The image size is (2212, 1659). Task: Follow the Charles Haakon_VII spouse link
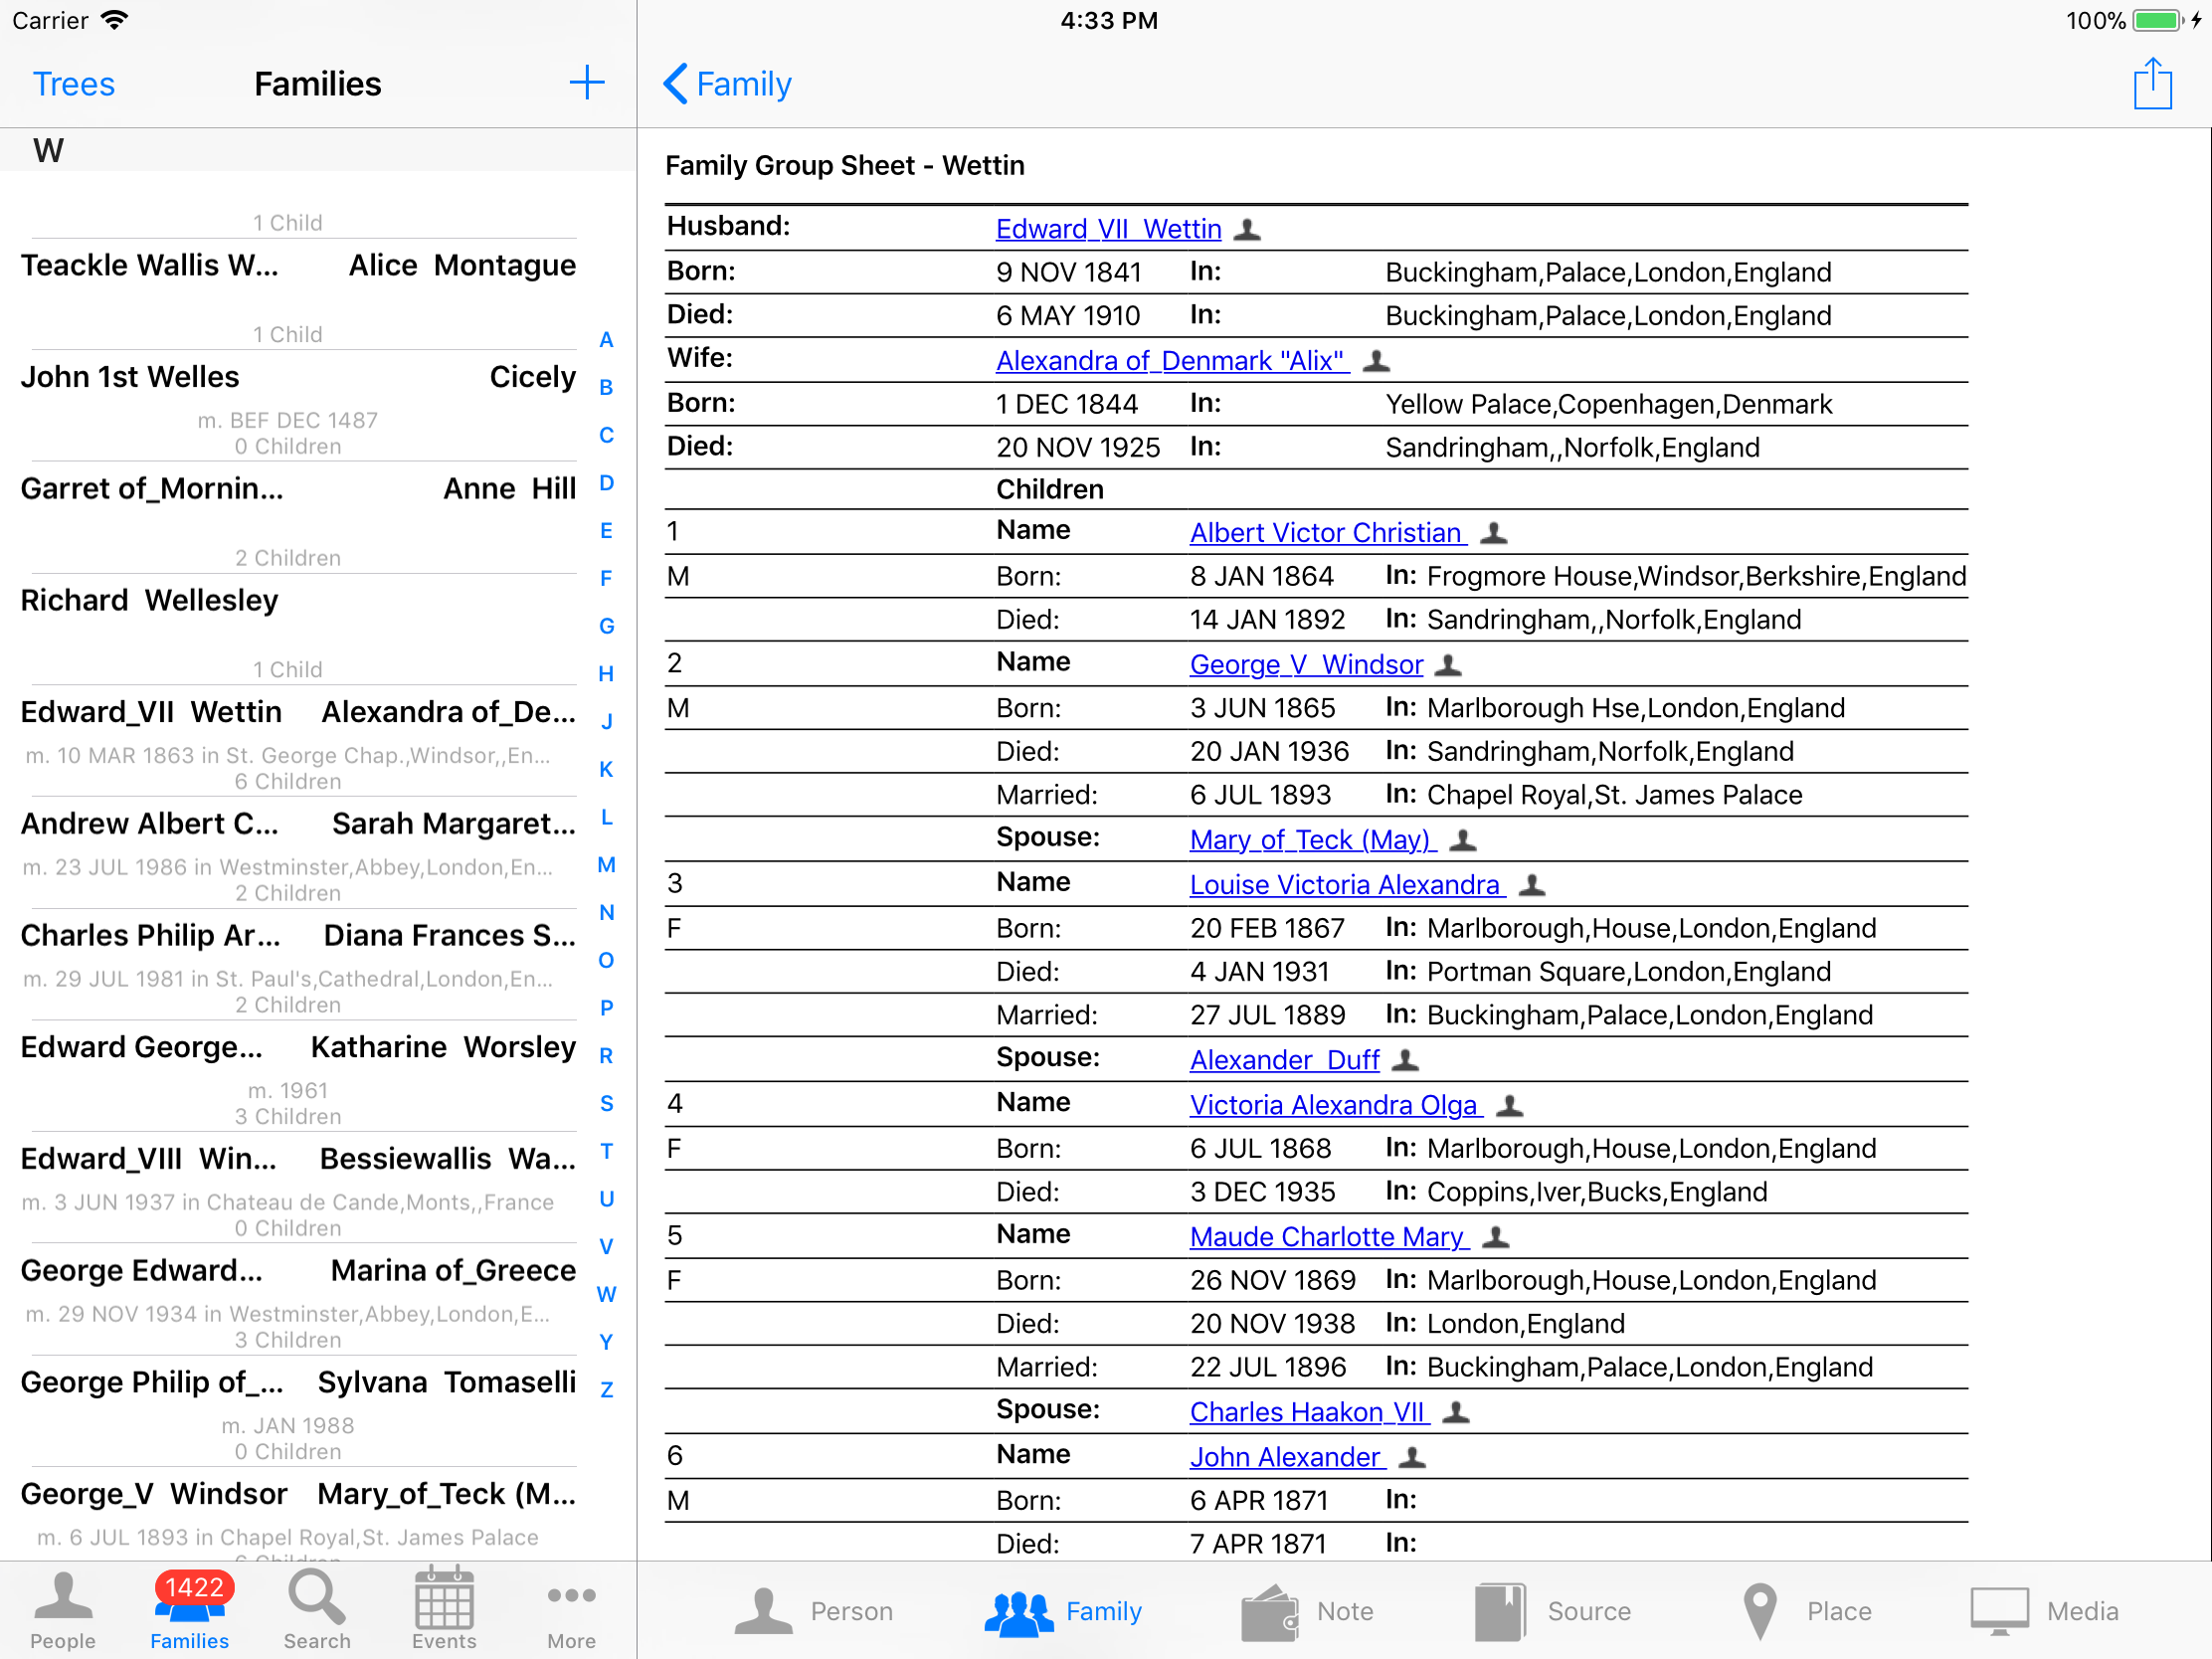[1307, 1412]
